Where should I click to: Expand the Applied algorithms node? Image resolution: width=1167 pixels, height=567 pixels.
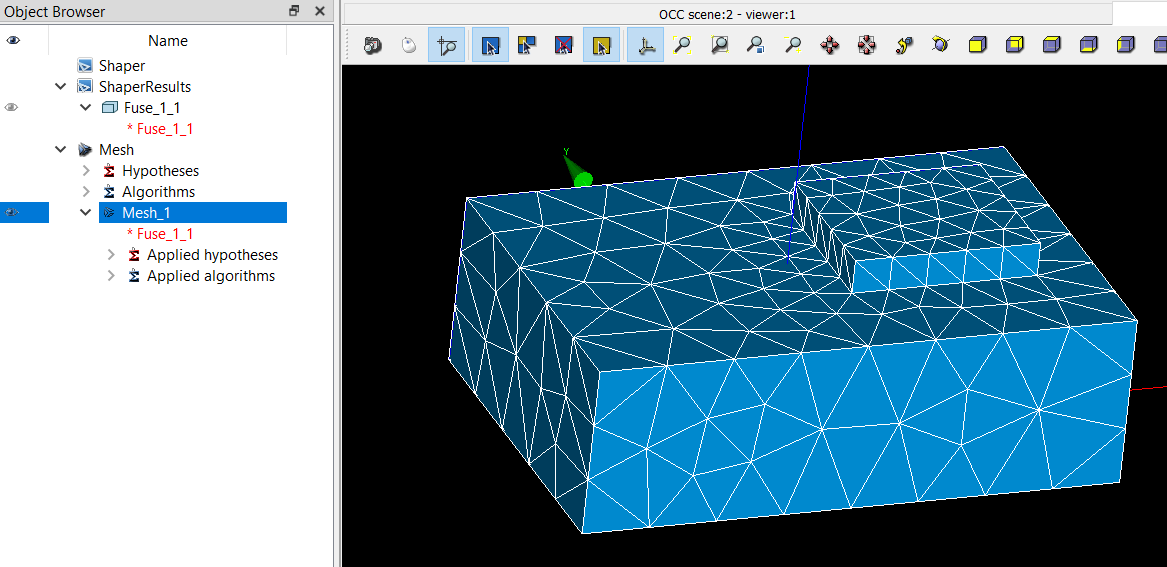pos(111,276)
